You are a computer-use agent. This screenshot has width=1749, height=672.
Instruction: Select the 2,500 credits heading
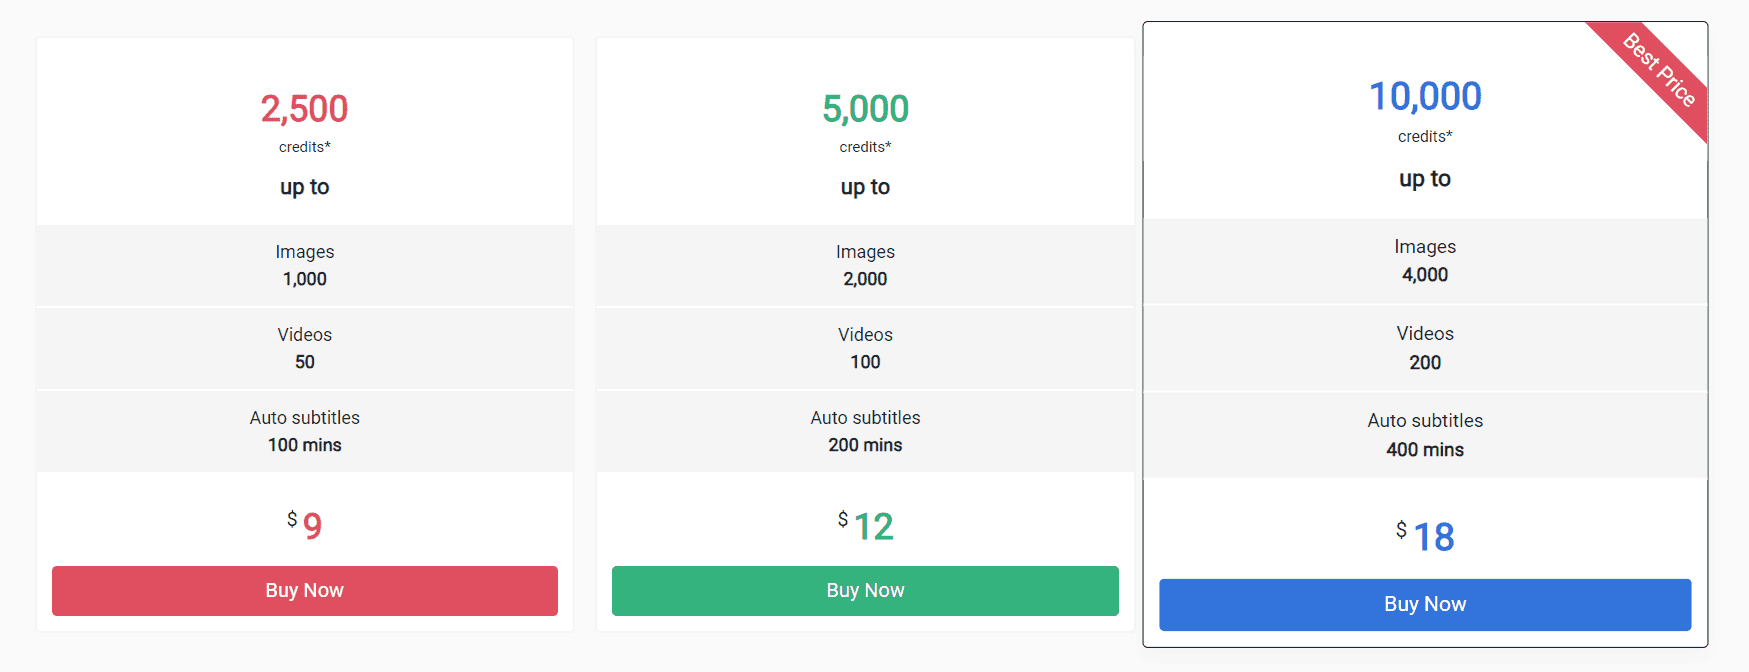coord(305,109)
